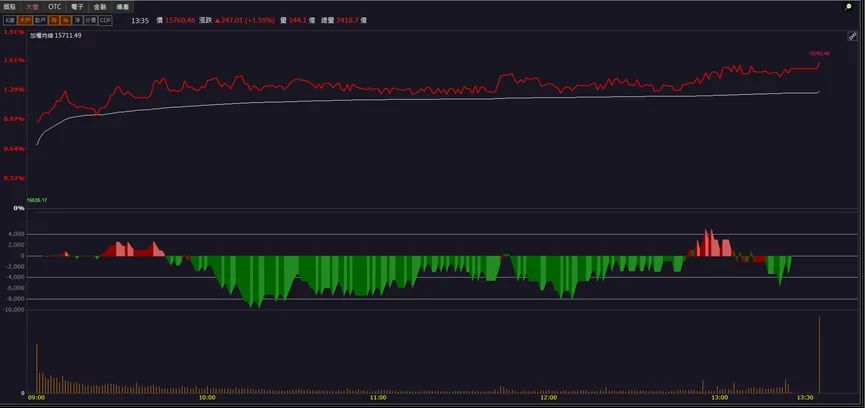
Task: Select the last tab after 金融
Action: point(122,7)
